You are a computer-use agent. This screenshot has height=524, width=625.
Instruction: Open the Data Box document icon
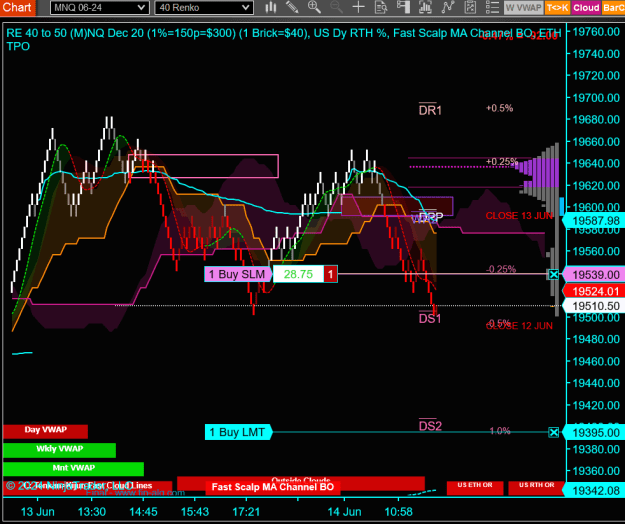click(x=381, y=7)
